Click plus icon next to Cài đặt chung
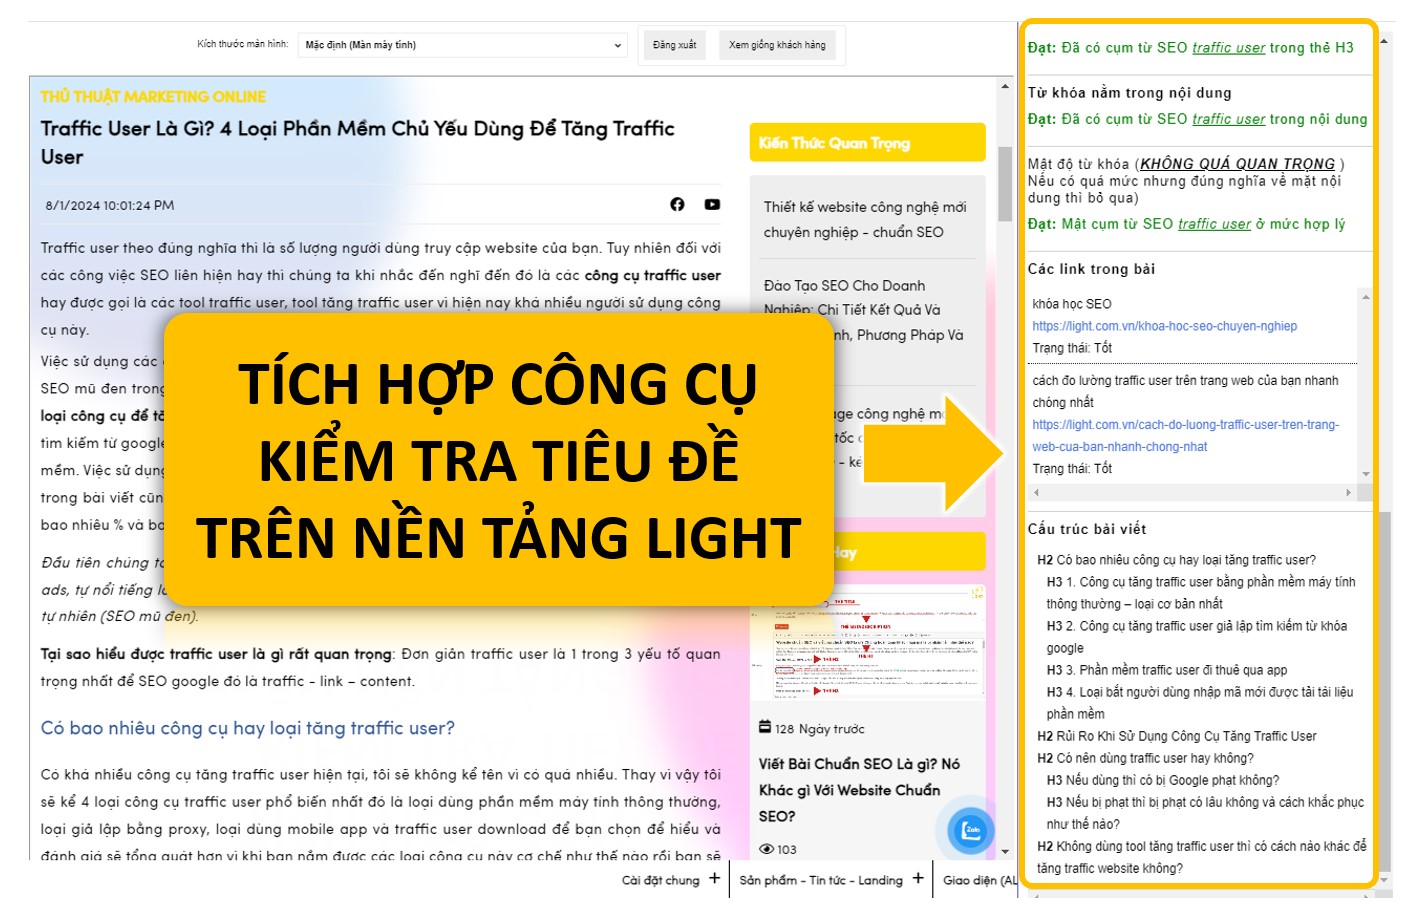The height and width of the screenshot is (917, 1412). (x=714, y=878)
